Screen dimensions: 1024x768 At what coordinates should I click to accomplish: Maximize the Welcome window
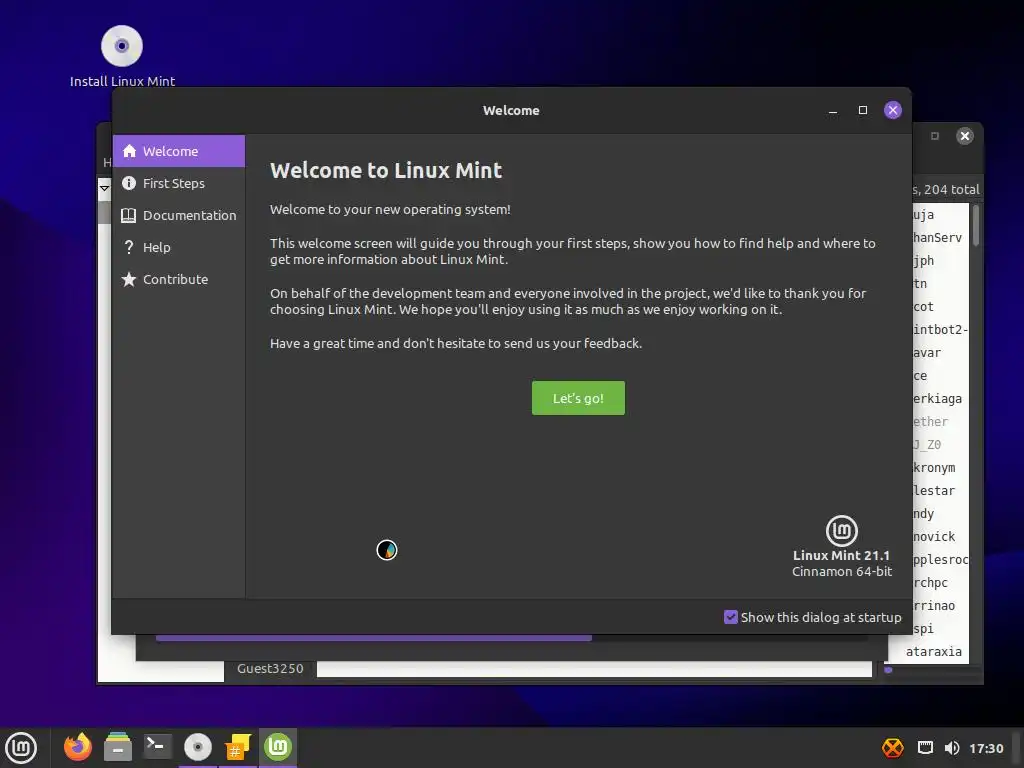(x=863, y=110)
